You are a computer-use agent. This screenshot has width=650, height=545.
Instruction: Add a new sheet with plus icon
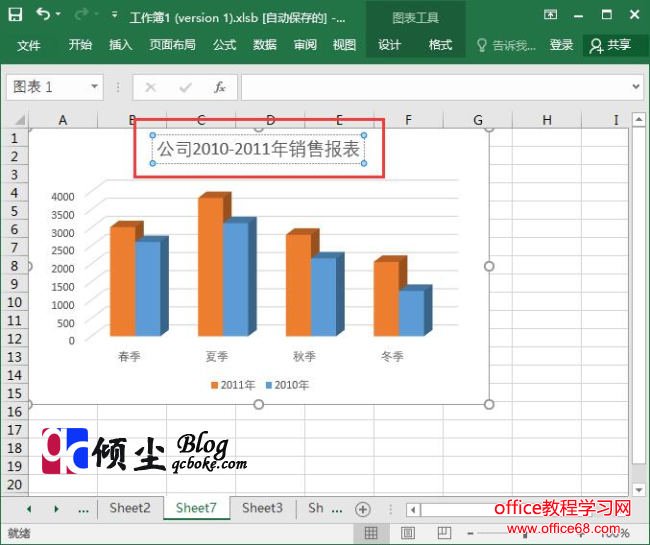pyautogui.click(x=363, y=509)
